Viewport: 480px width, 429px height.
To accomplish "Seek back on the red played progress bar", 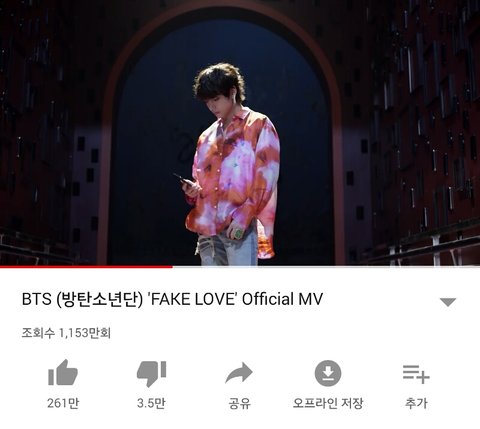I will pyautogui.click(x=86, y=267).
